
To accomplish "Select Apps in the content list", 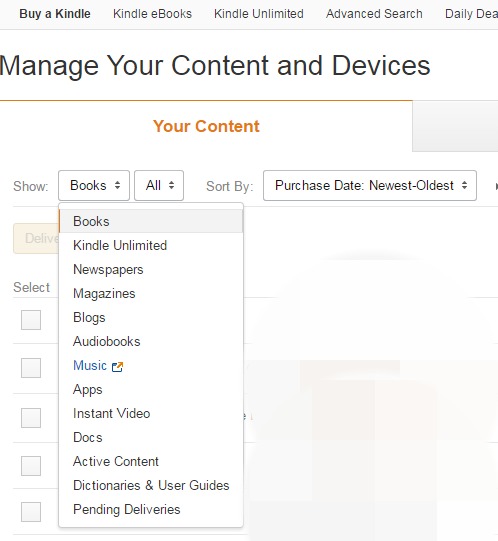I will tap(151, 390).
